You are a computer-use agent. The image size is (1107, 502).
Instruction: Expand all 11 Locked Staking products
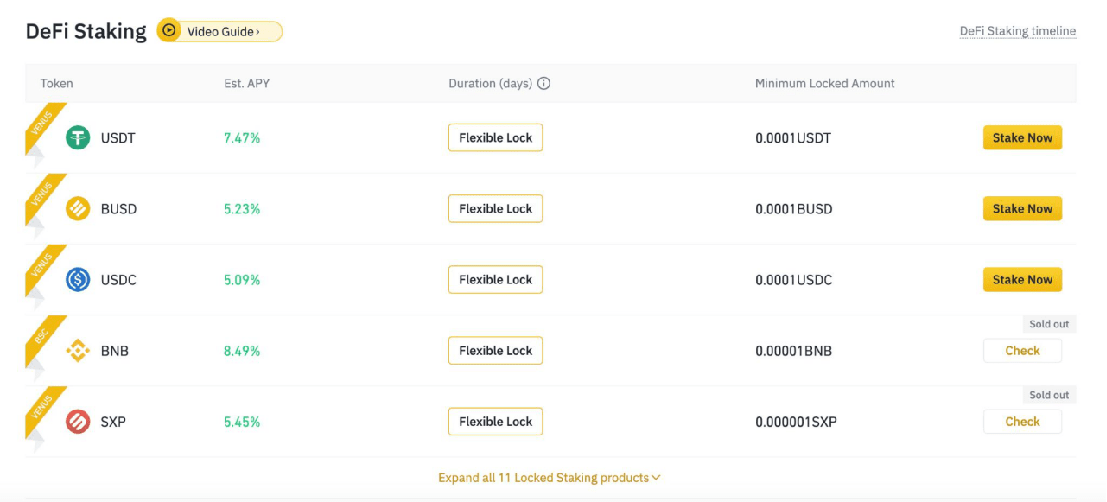point(549,478)
